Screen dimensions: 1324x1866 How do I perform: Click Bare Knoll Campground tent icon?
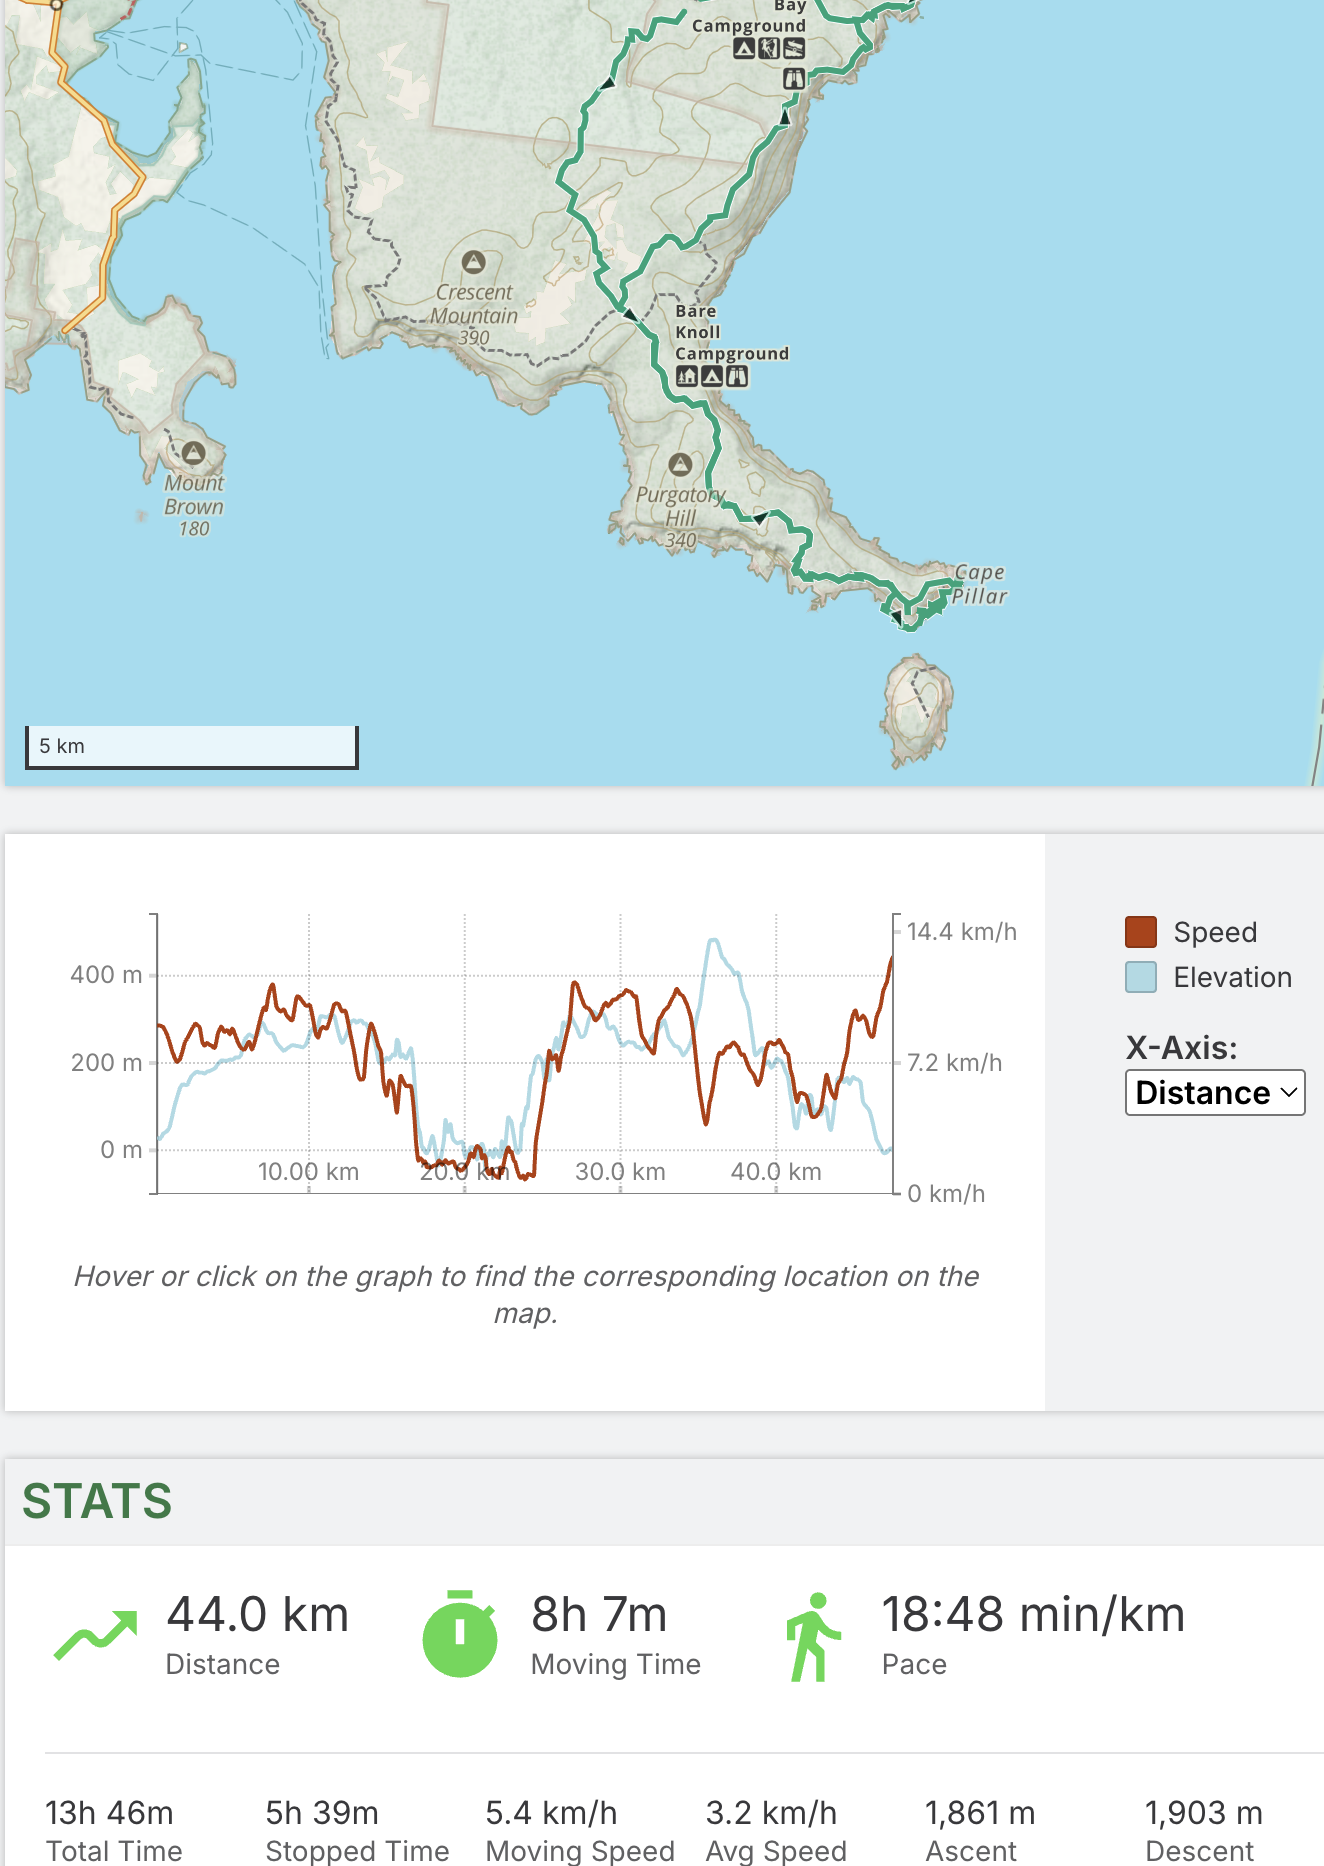tap(712, 377)
